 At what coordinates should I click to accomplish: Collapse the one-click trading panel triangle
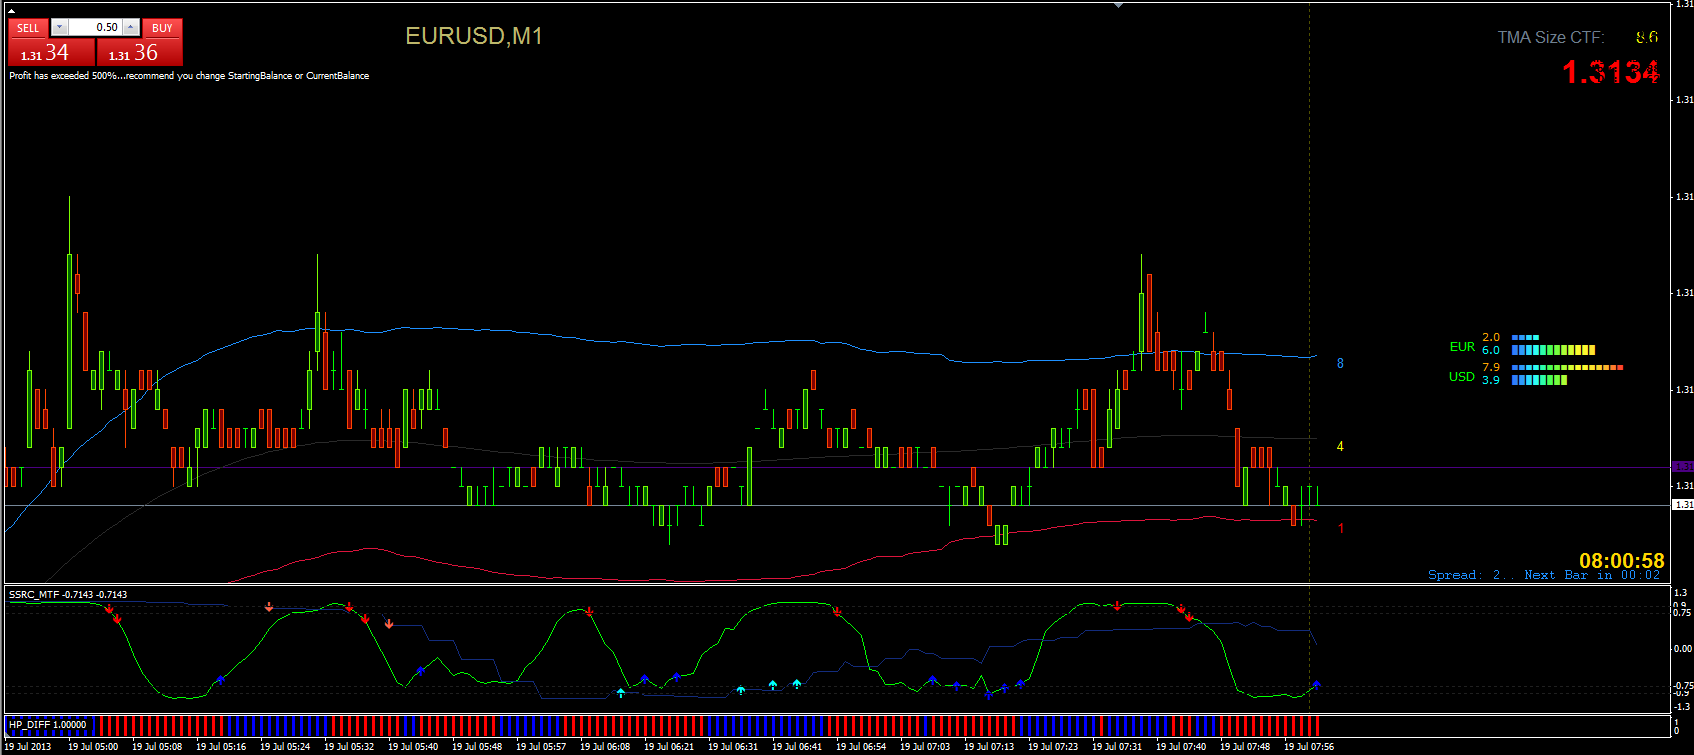click(11, 10)
